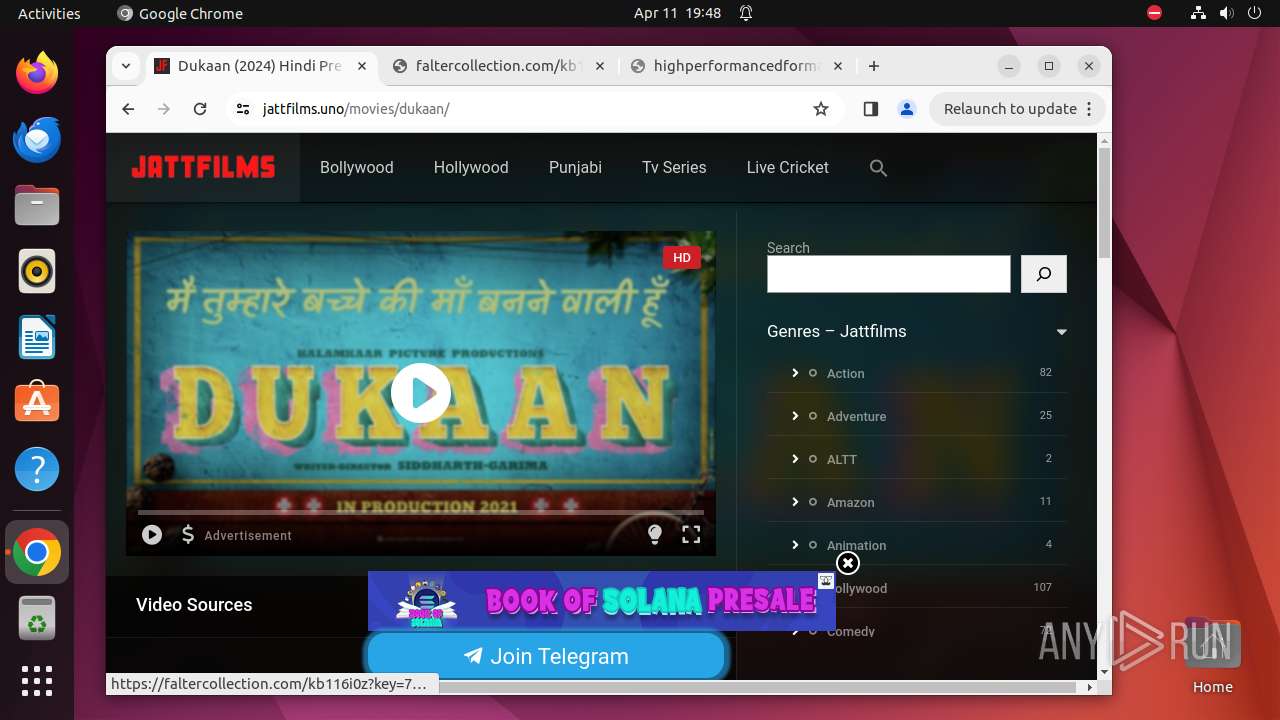Viewport: 1280px width, 720px height.
Task: Open the Action genre link
Action: tap(845, 373)
